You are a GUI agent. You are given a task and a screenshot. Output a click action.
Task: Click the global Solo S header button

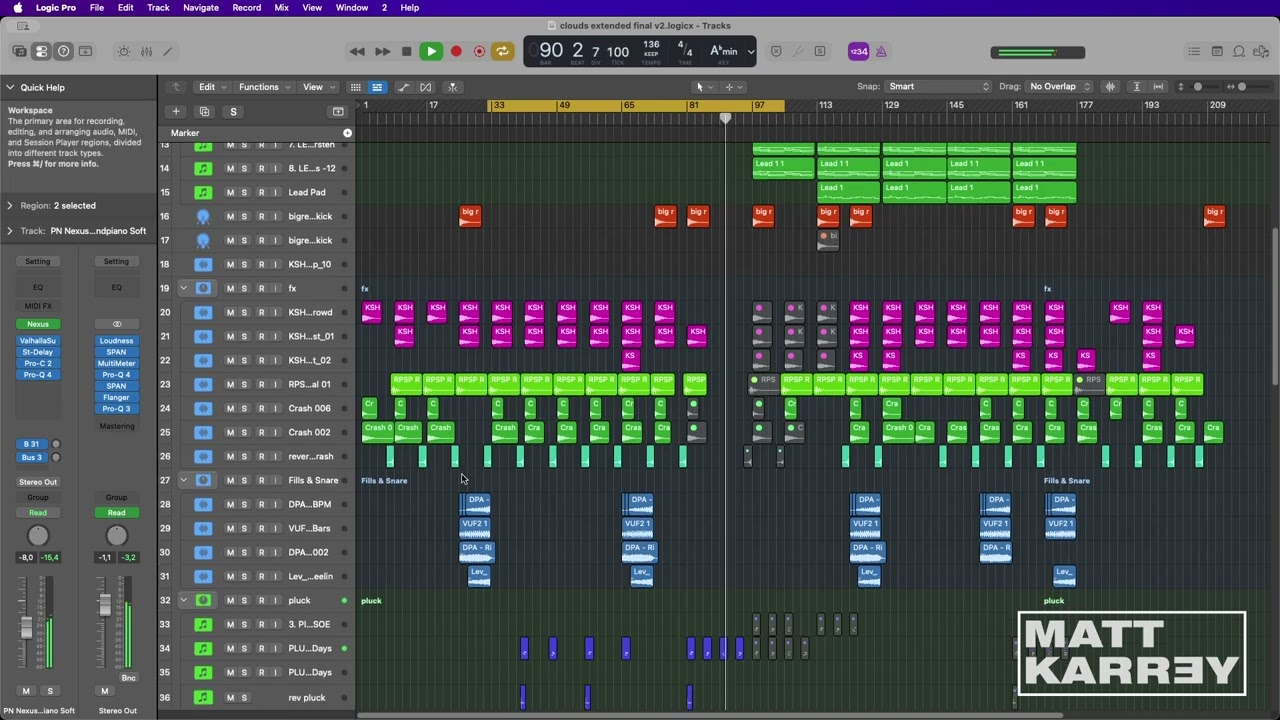(x=233, y=112)
